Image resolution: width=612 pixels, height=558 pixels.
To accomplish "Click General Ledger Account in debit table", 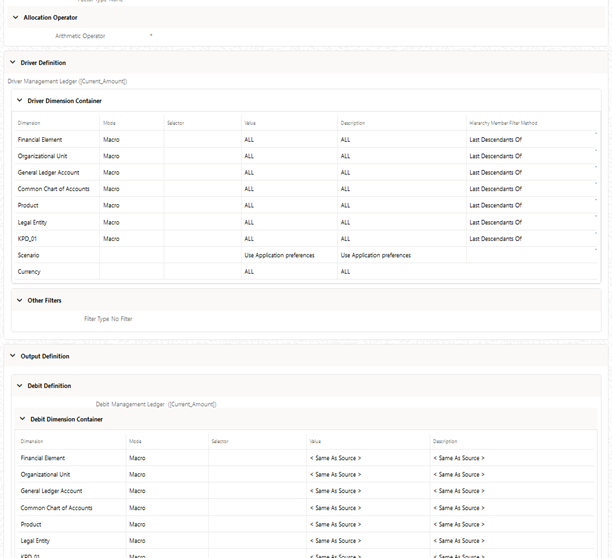I will coord(52,491).
